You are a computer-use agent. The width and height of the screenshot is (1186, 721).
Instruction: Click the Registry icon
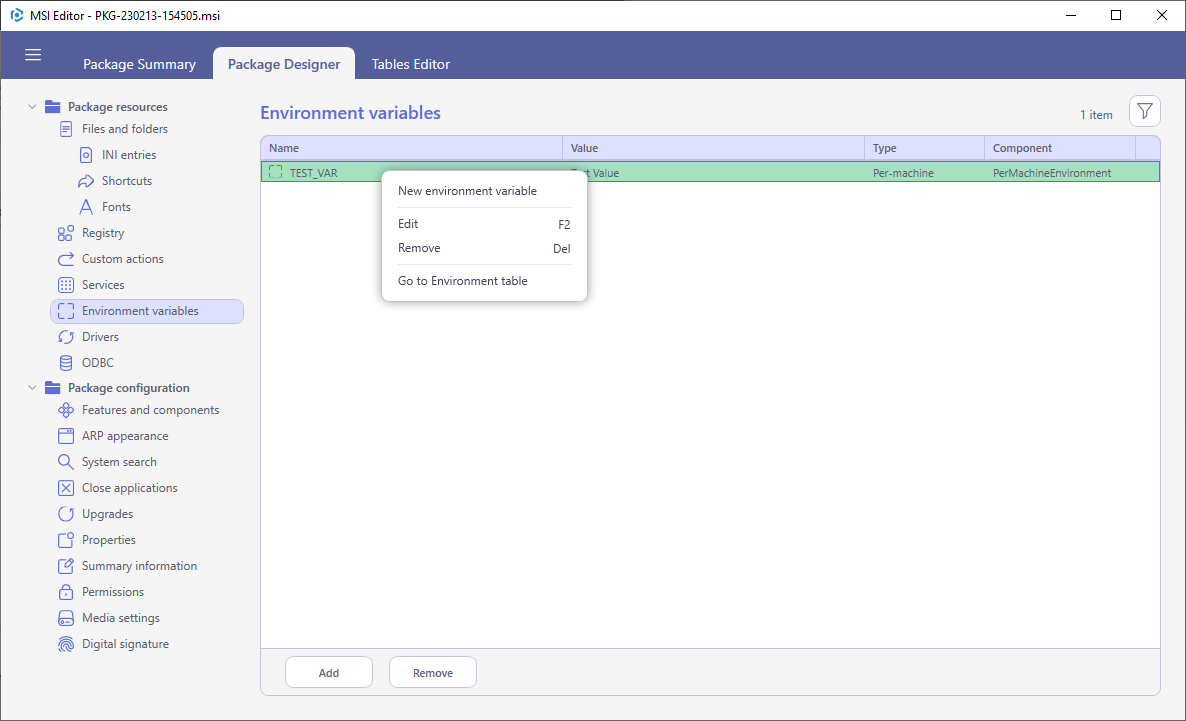coord(66,233)
